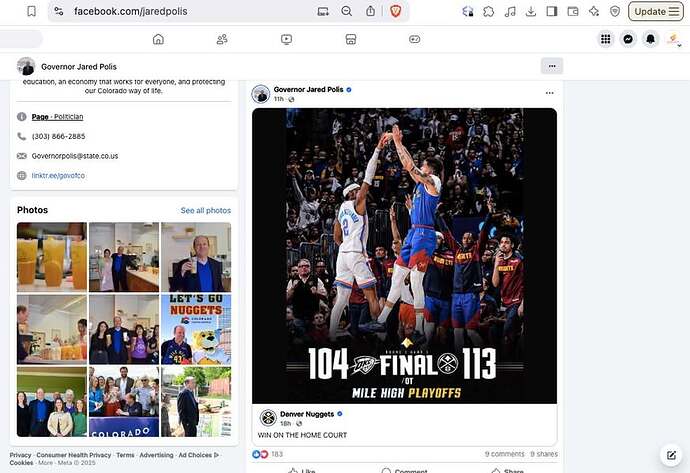Open the VPN shield icon in toolbar

pos(615,11)
